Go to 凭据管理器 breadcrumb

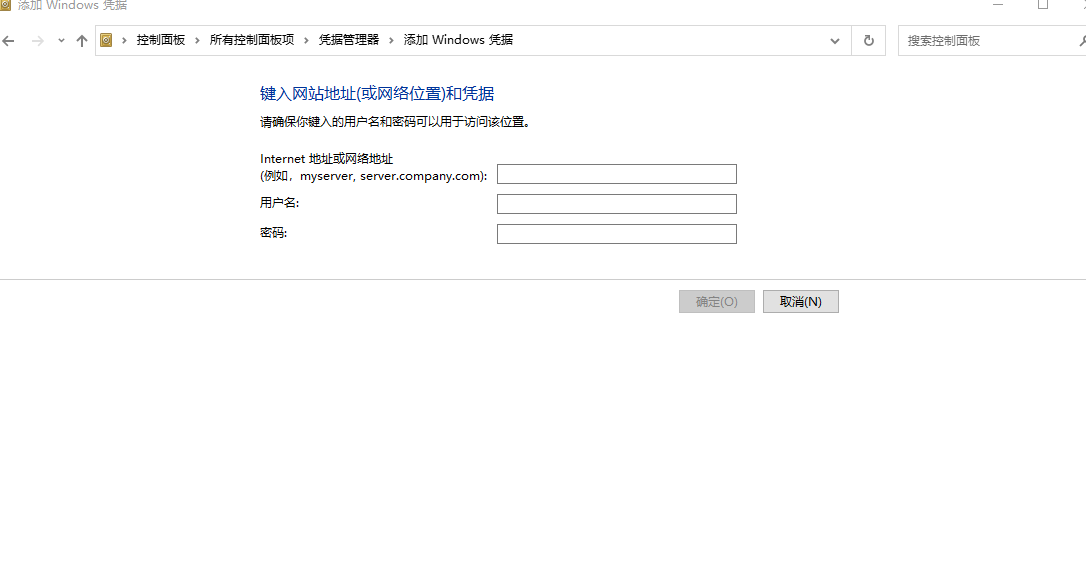click(349, 40)
